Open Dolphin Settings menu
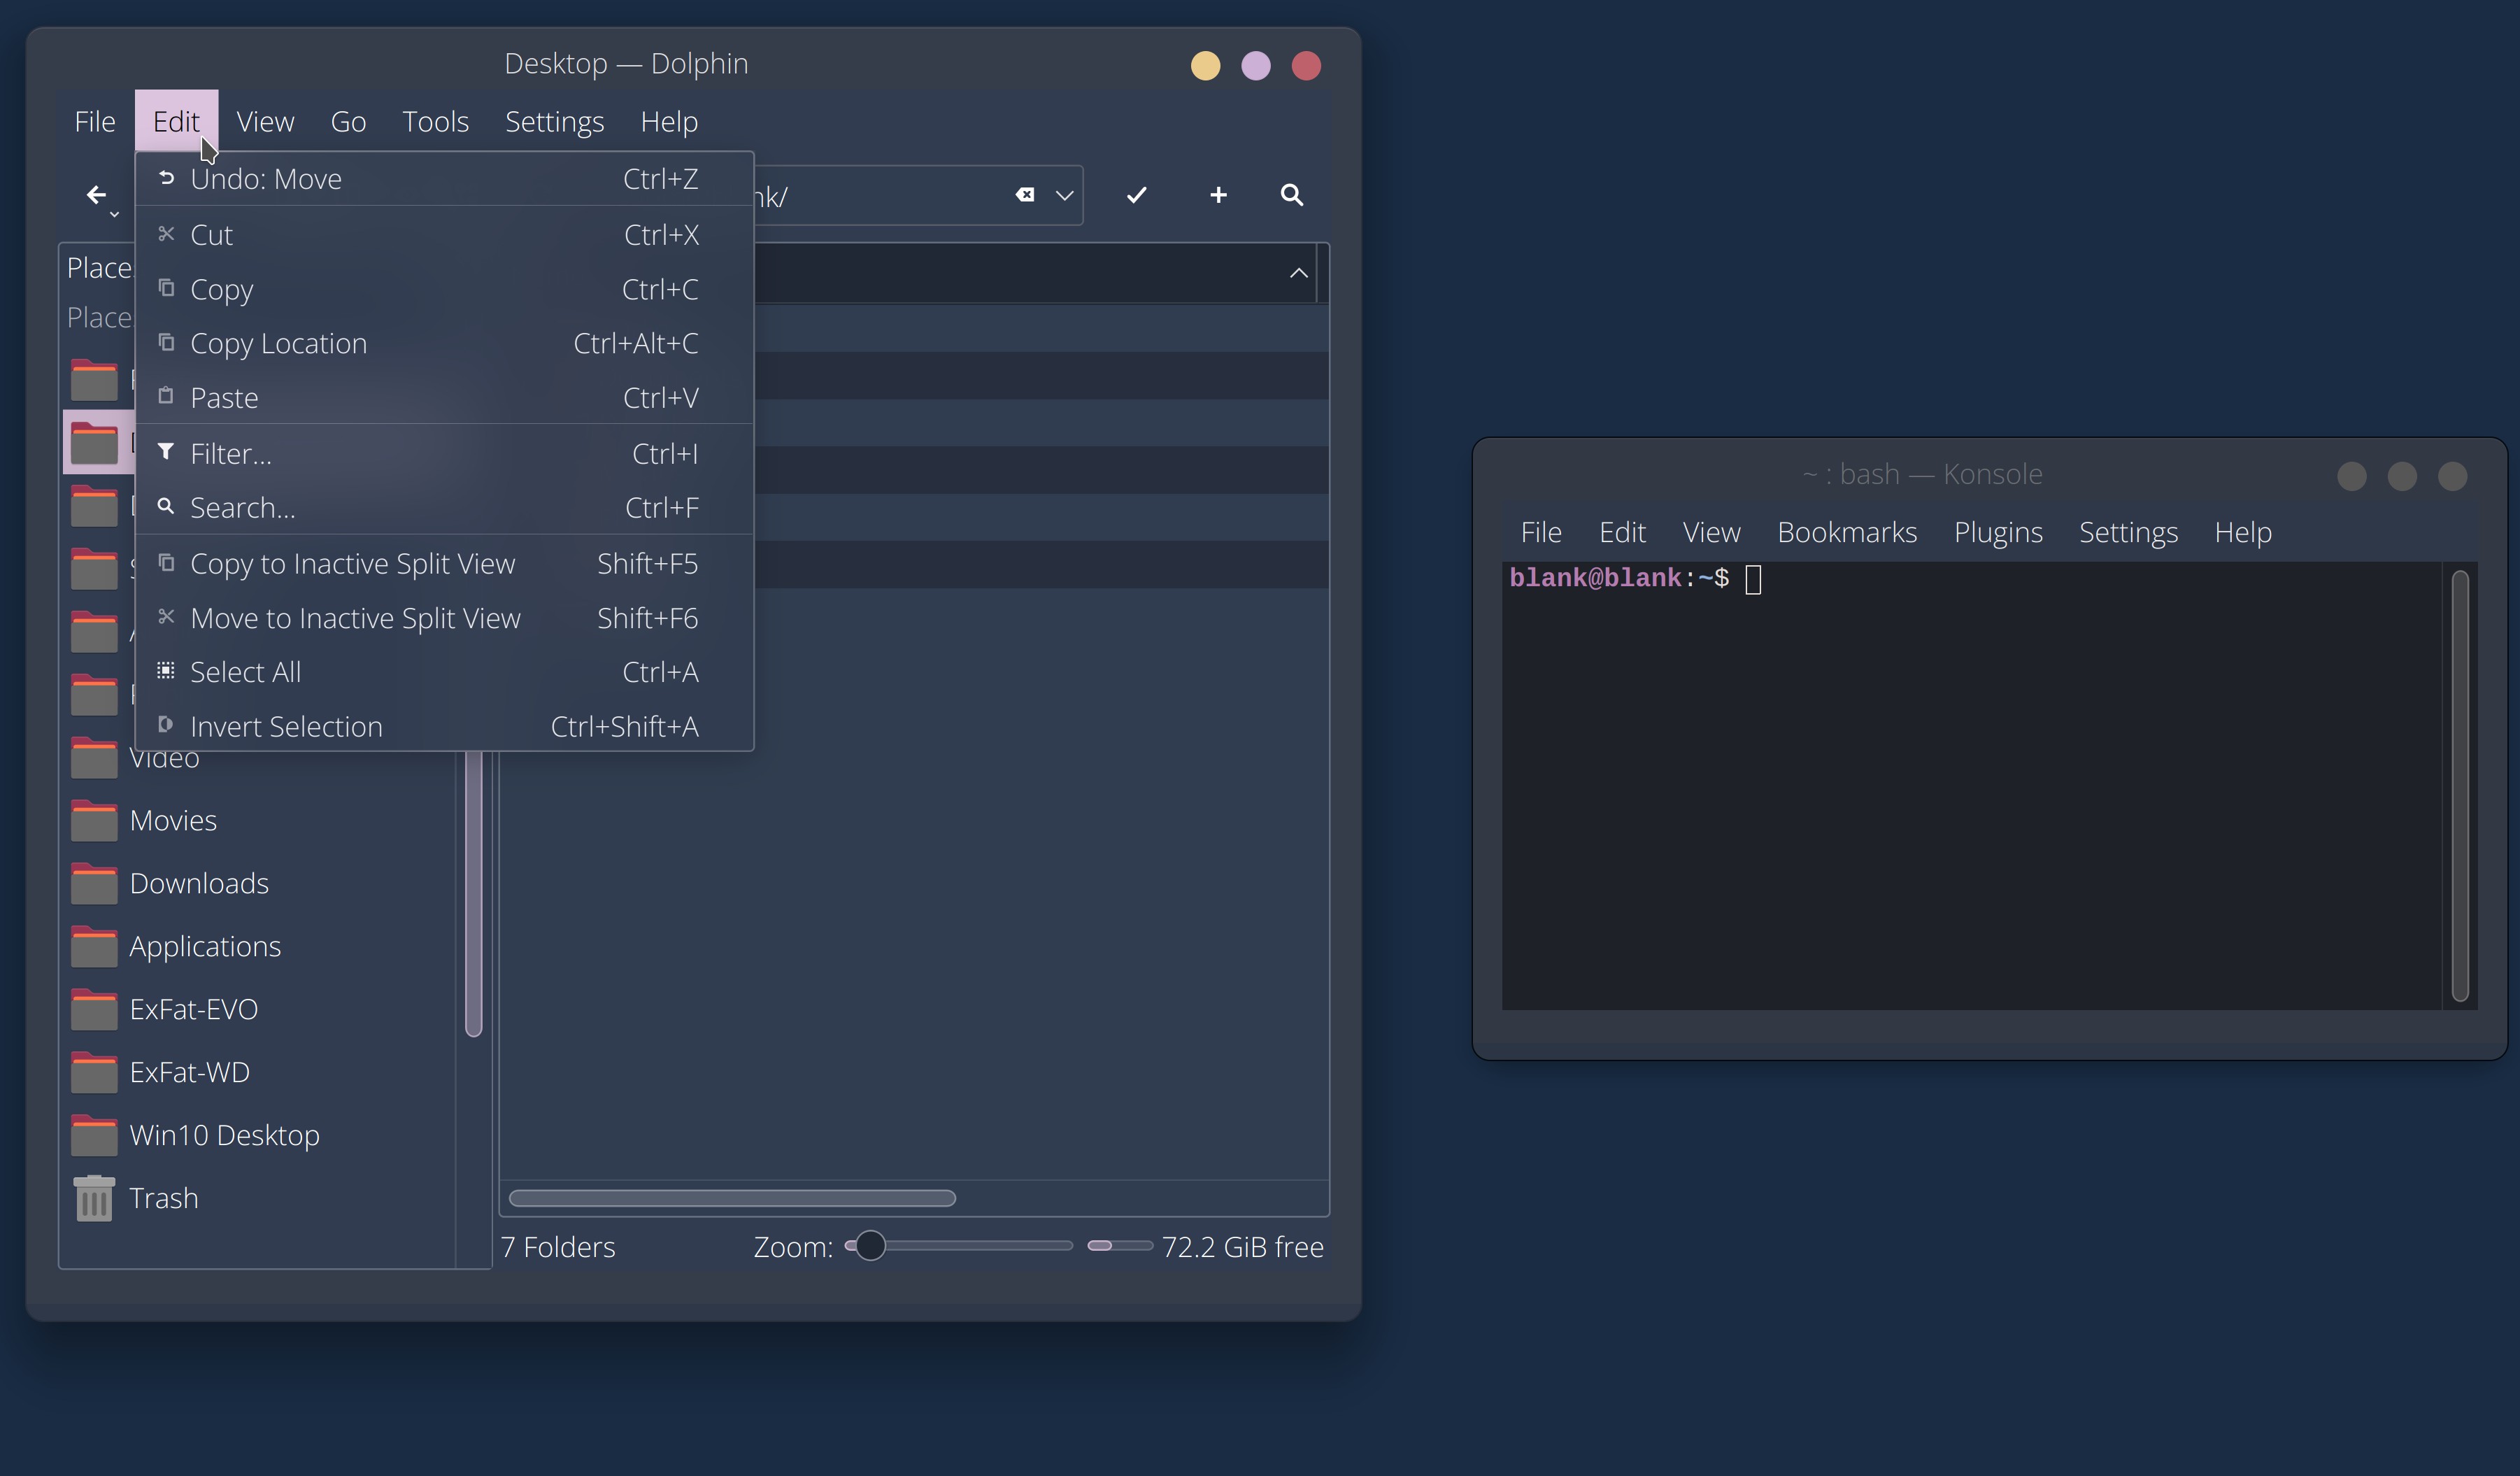2520x1476 pixels. [x=554, y=121]
